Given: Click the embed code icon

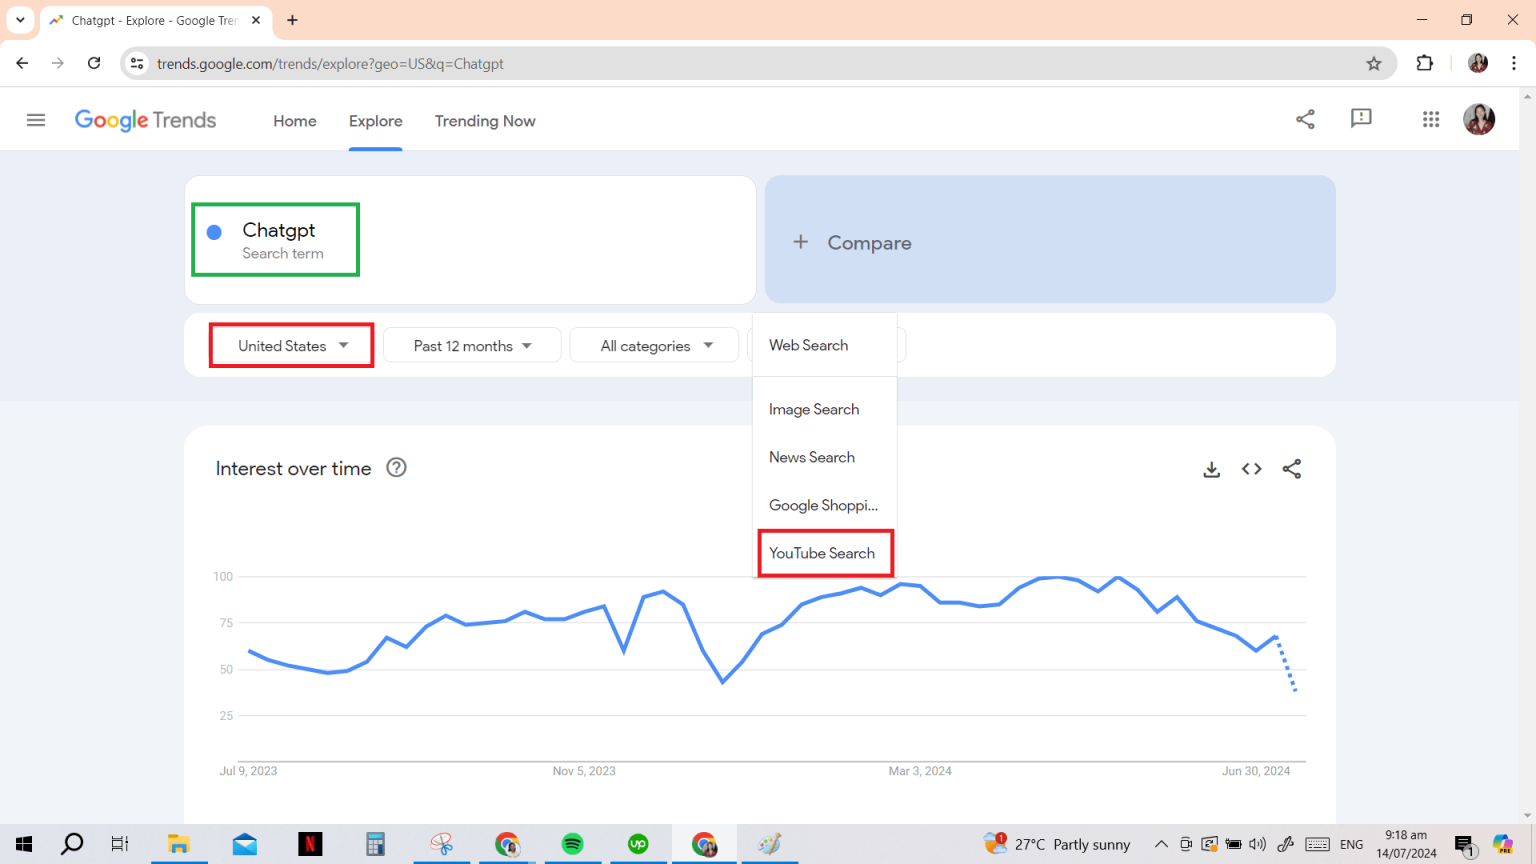Looking at the screenshot, I should (1251, 469).
